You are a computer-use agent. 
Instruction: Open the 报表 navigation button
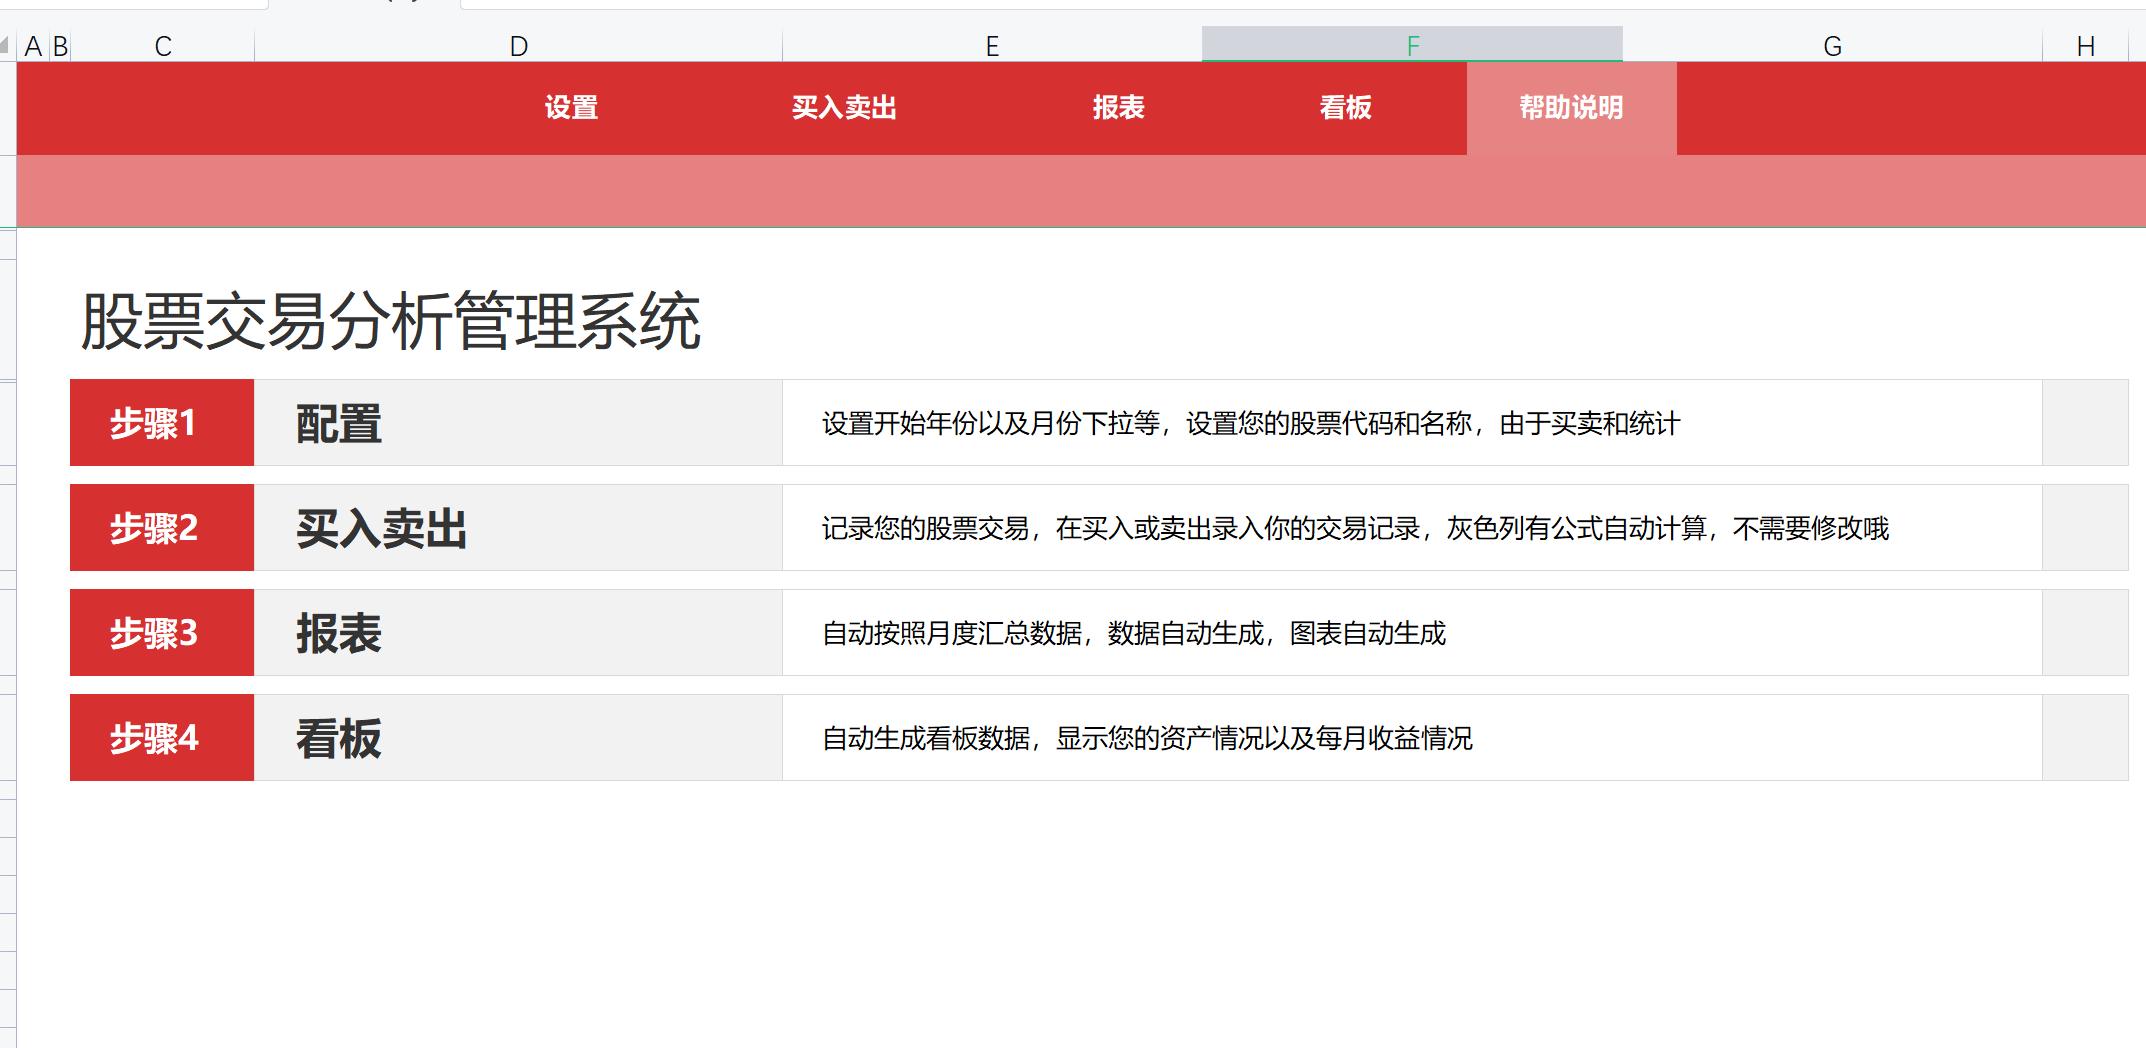point(1120,107)
